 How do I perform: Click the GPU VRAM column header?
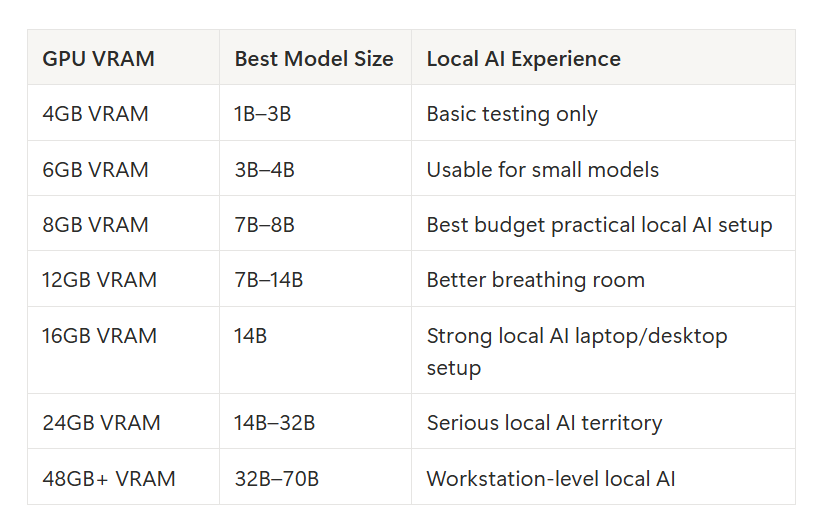[98, 59]
